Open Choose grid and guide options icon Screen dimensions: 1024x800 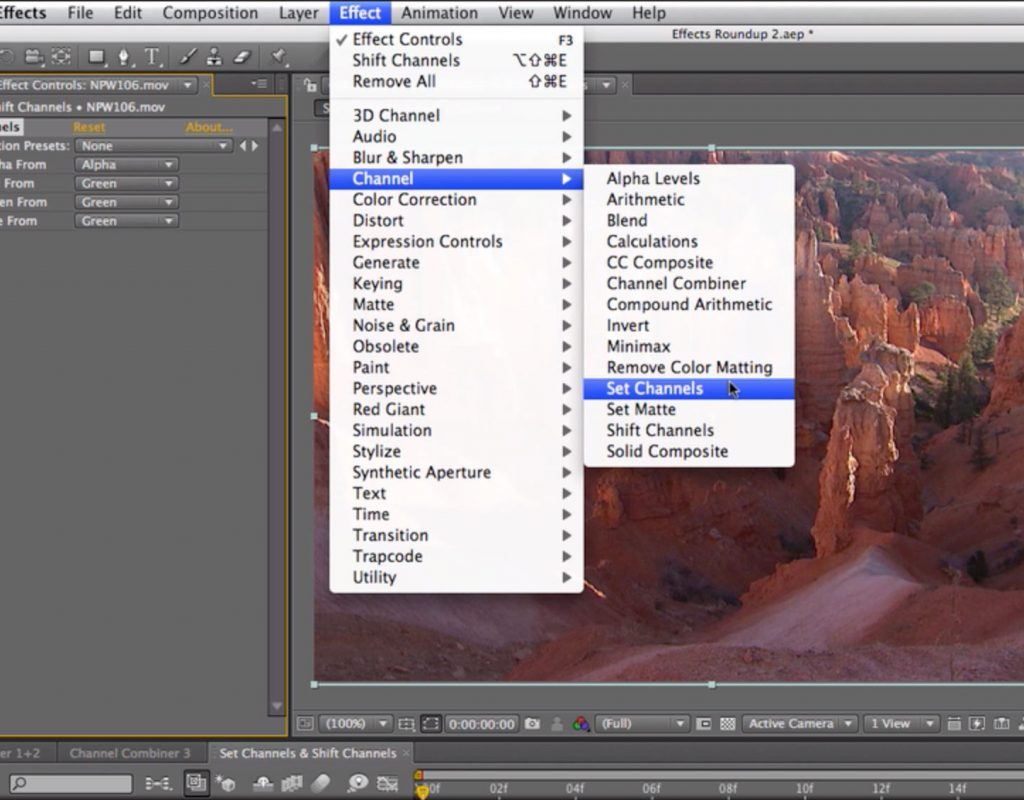406,724
